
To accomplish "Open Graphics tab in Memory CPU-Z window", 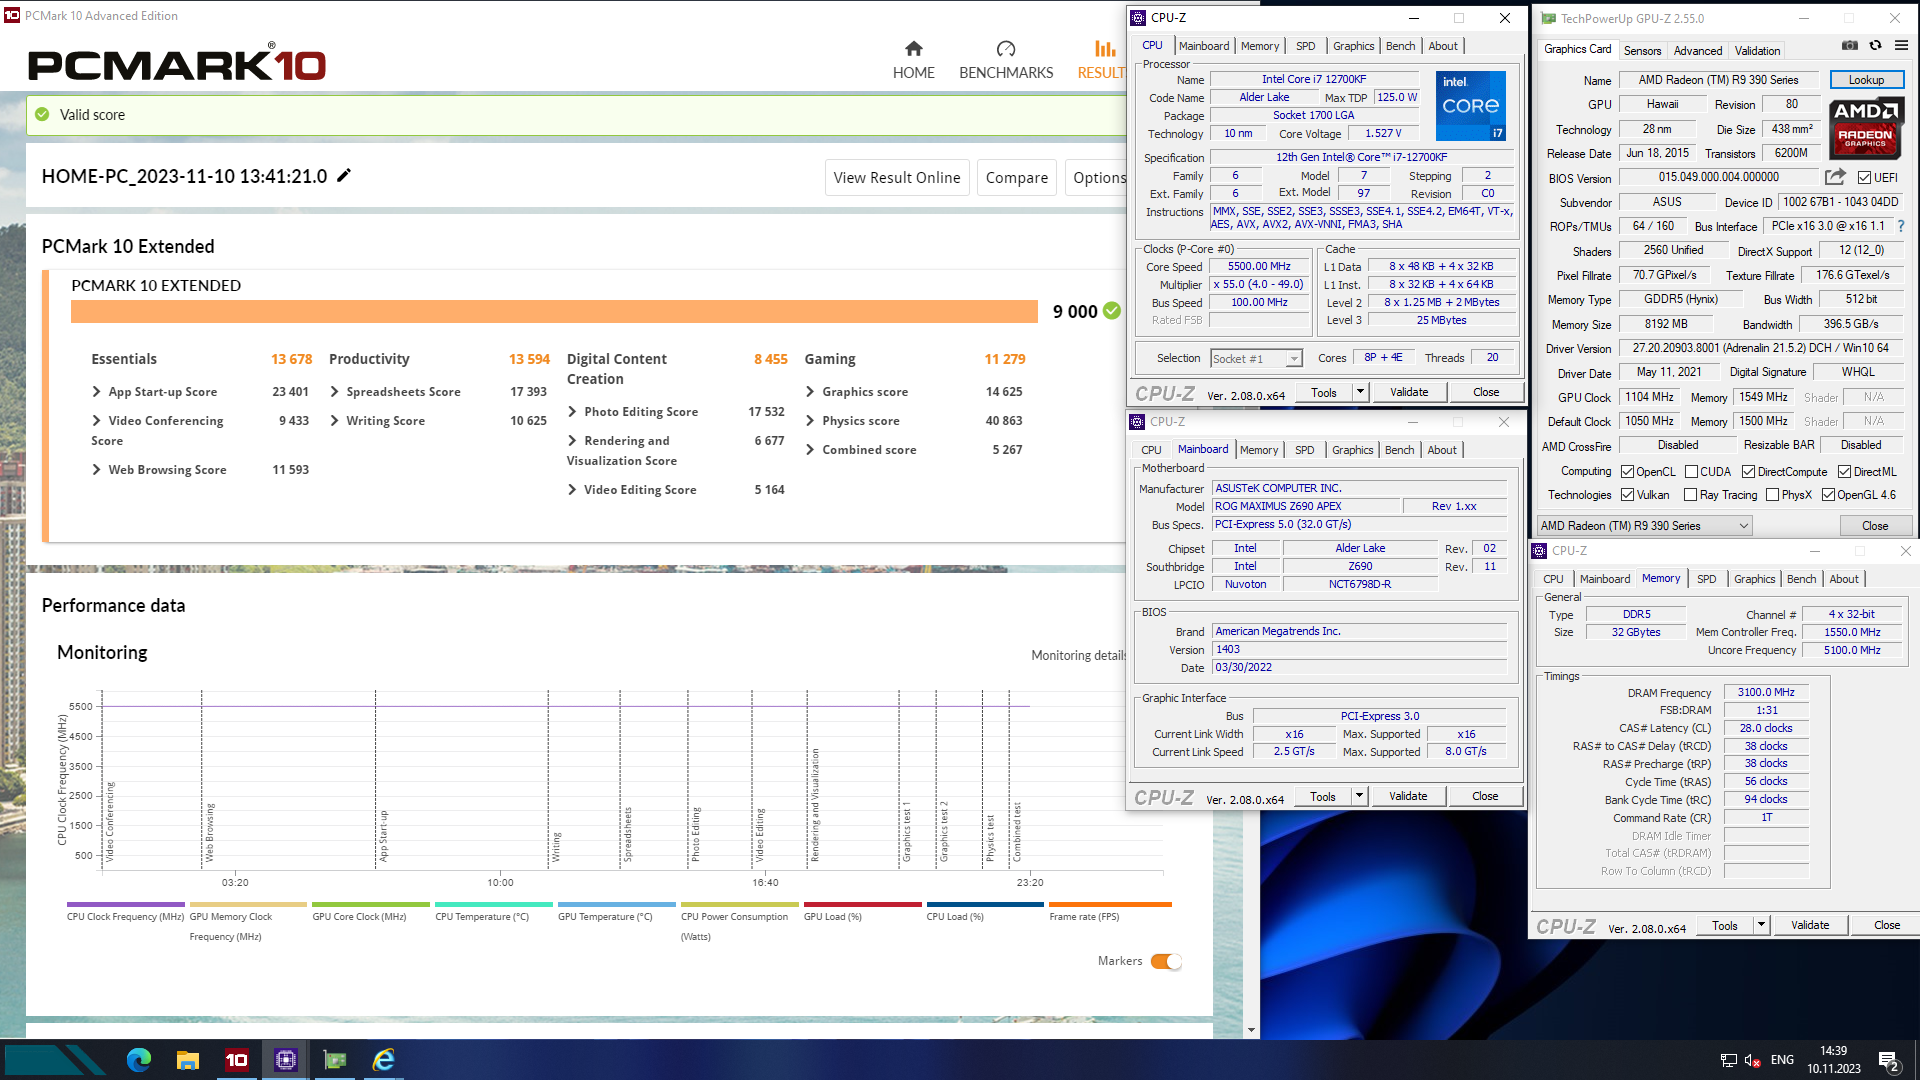I will (1754, 579).
